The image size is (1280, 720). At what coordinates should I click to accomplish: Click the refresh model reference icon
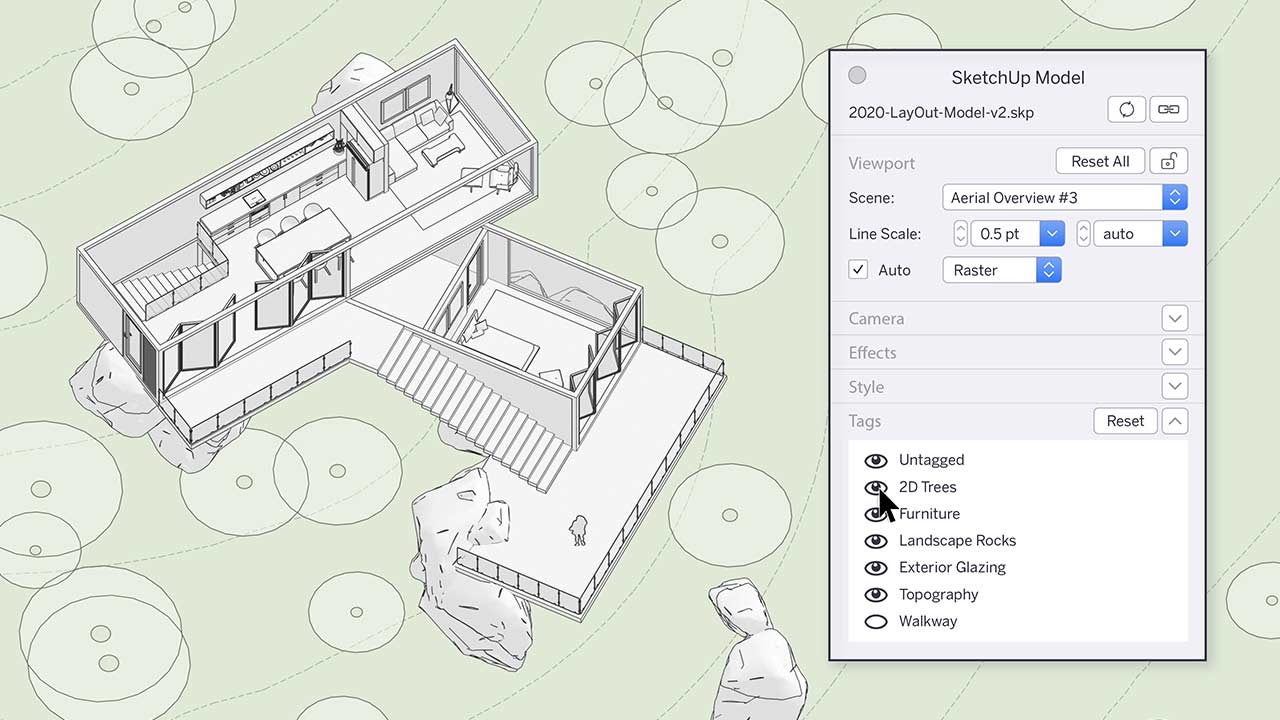pos(1126,110)
